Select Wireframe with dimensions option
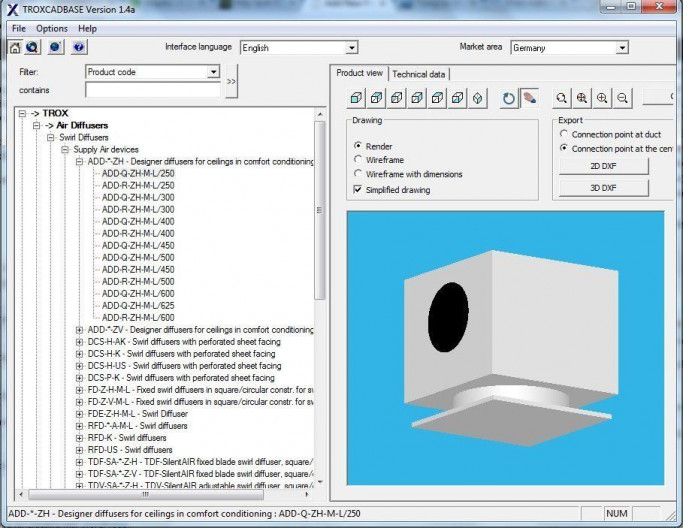 pos(358,173)
